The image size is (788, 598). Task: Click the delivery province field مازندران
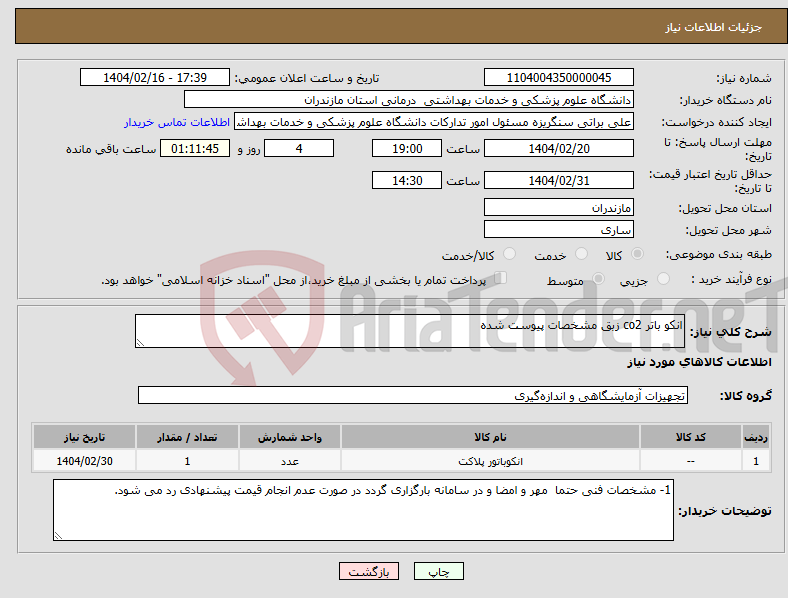pyautogui.click(x=558, y=207)
